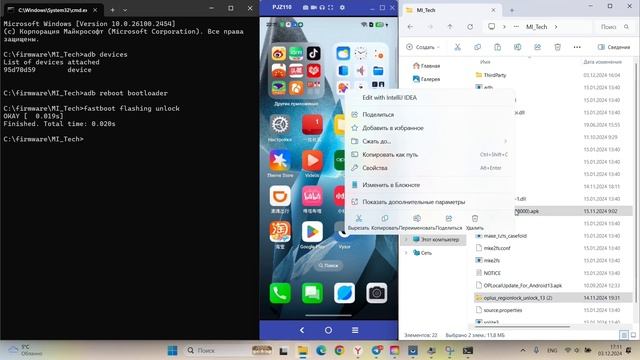Open the Messages app in the phone dock
Image resolution: width=640 pixels, height=360 pixels.
312,293
